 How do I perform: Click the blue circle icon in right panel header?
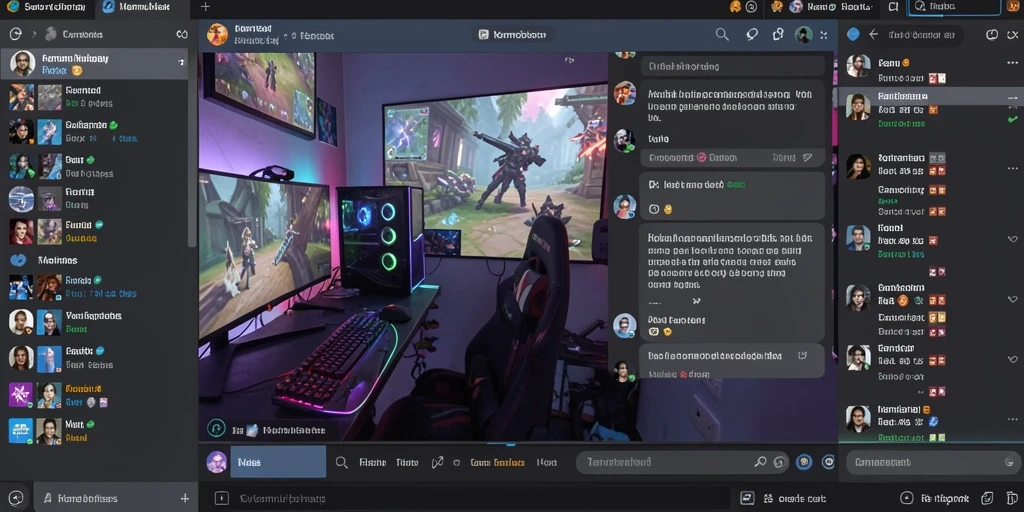point(852,35)
